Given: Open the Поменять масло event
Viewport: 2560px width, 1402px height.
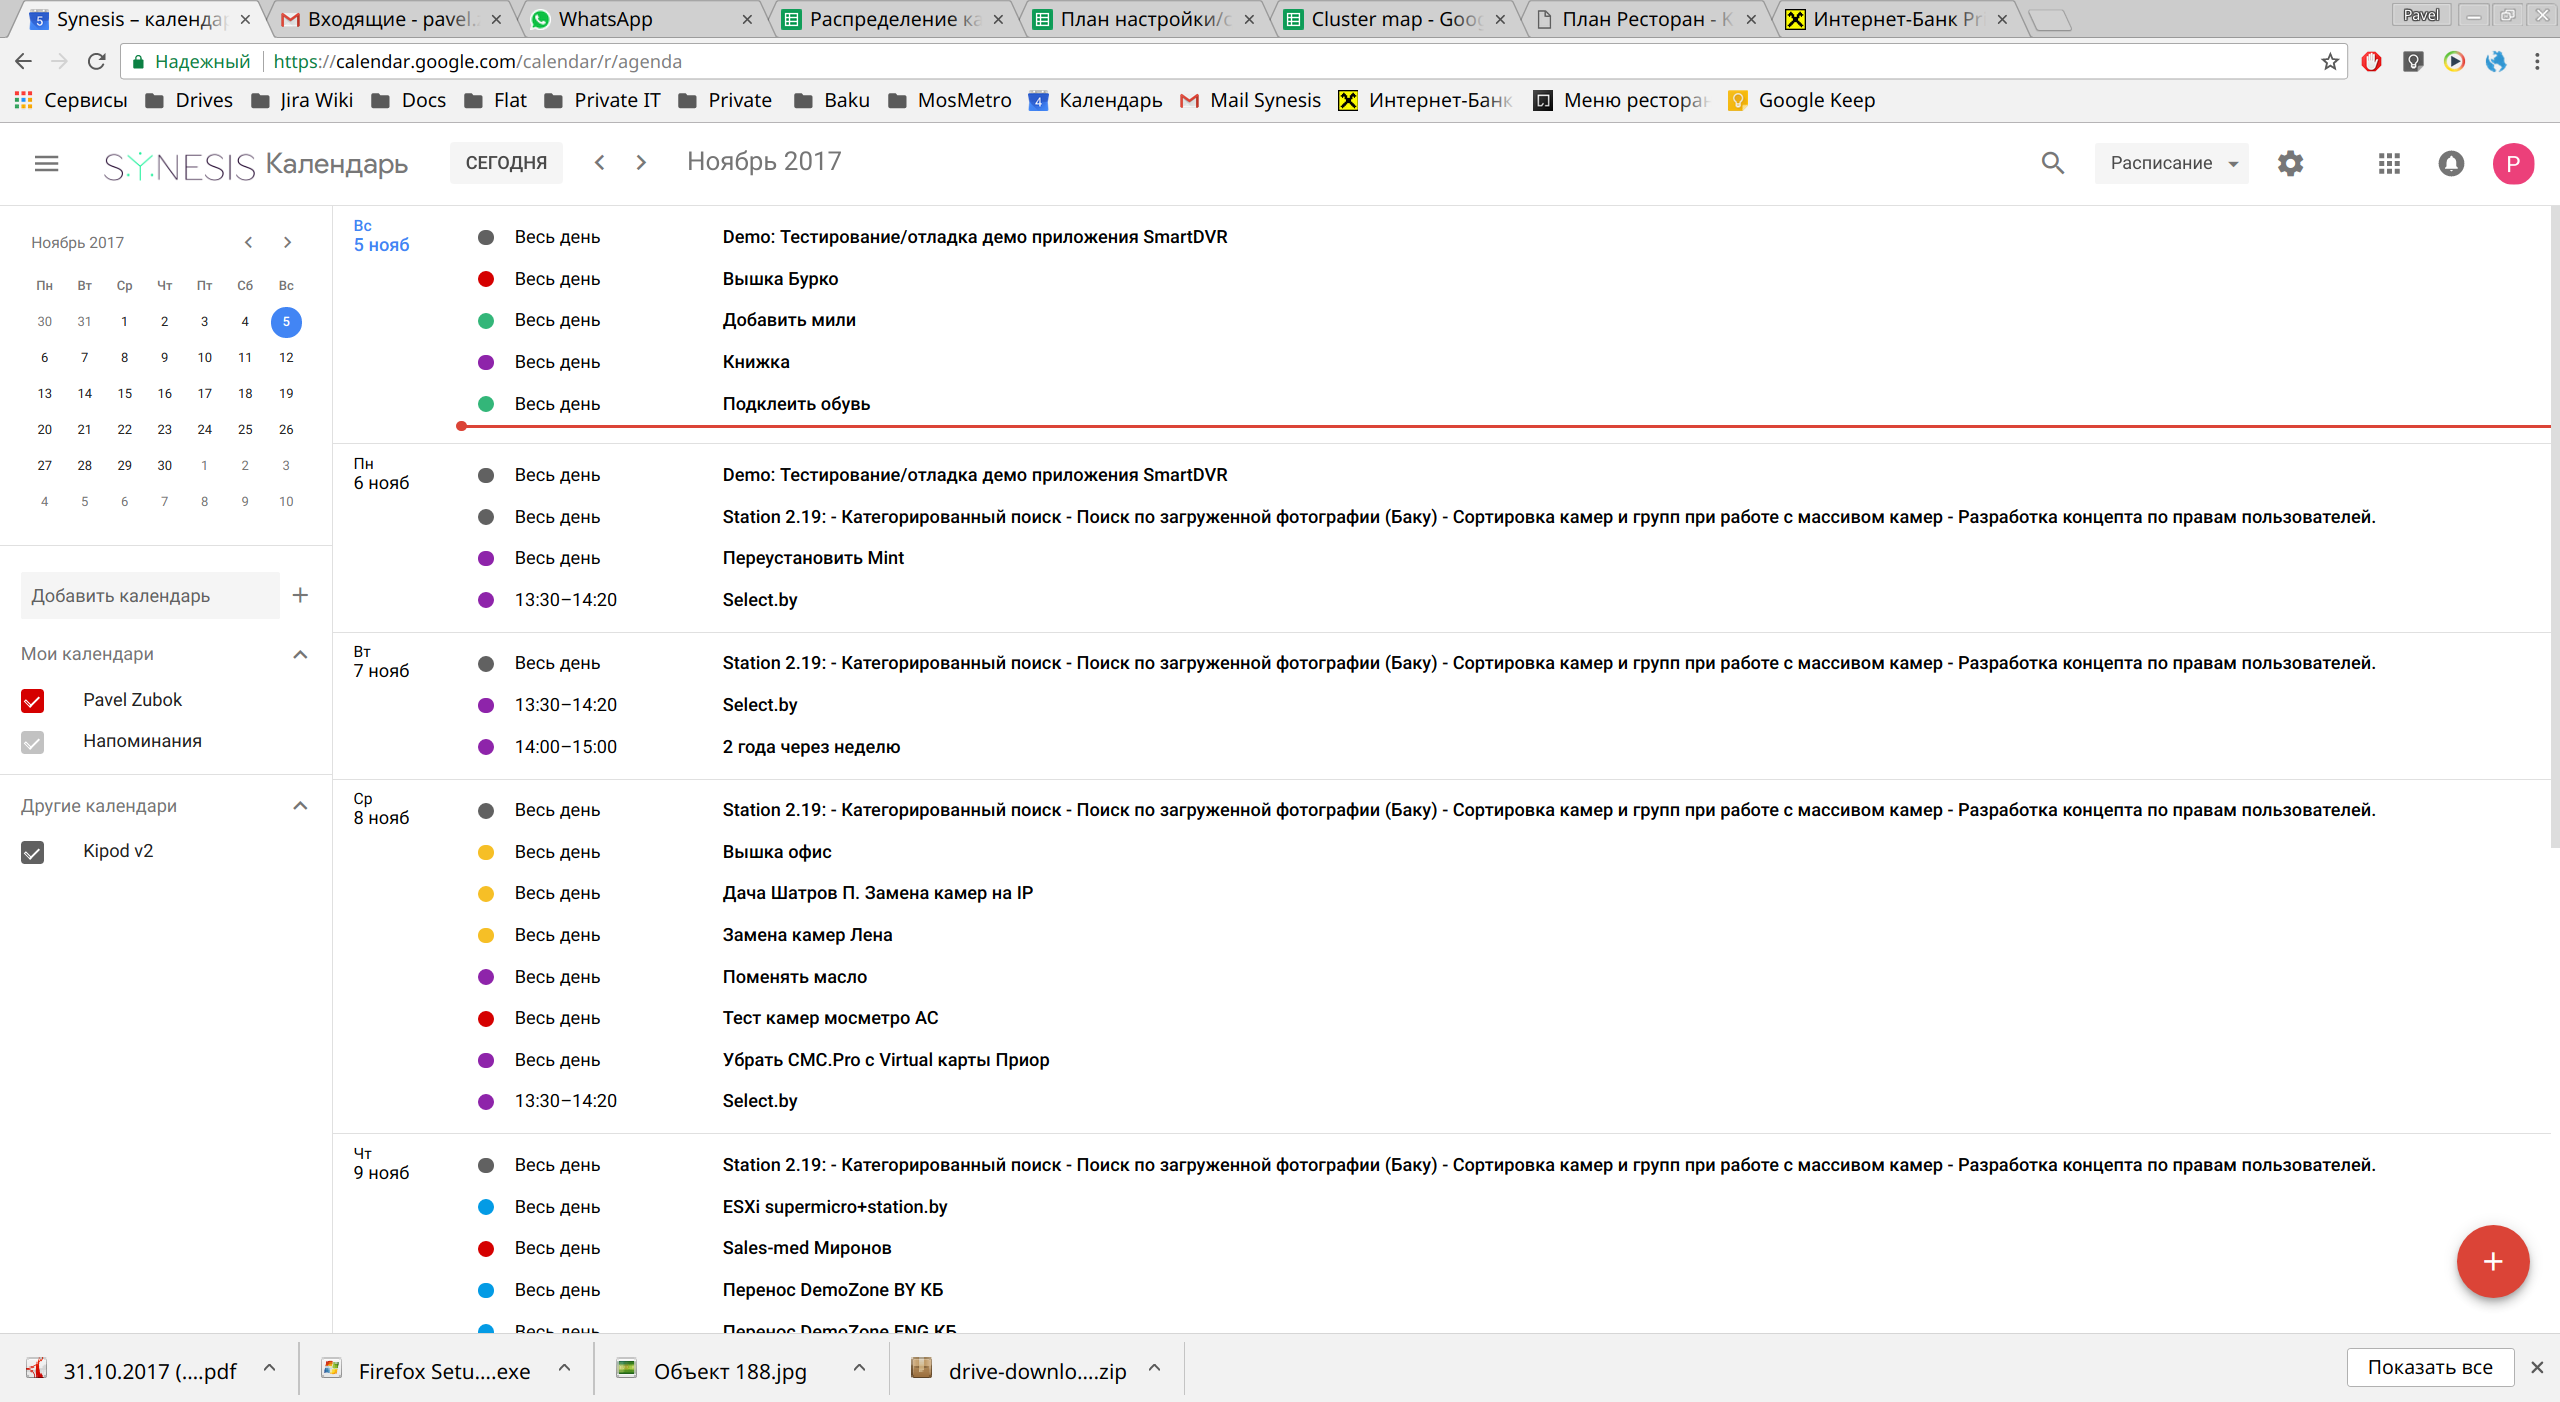Looking at the screenshot, I should [x=795, y=977].
